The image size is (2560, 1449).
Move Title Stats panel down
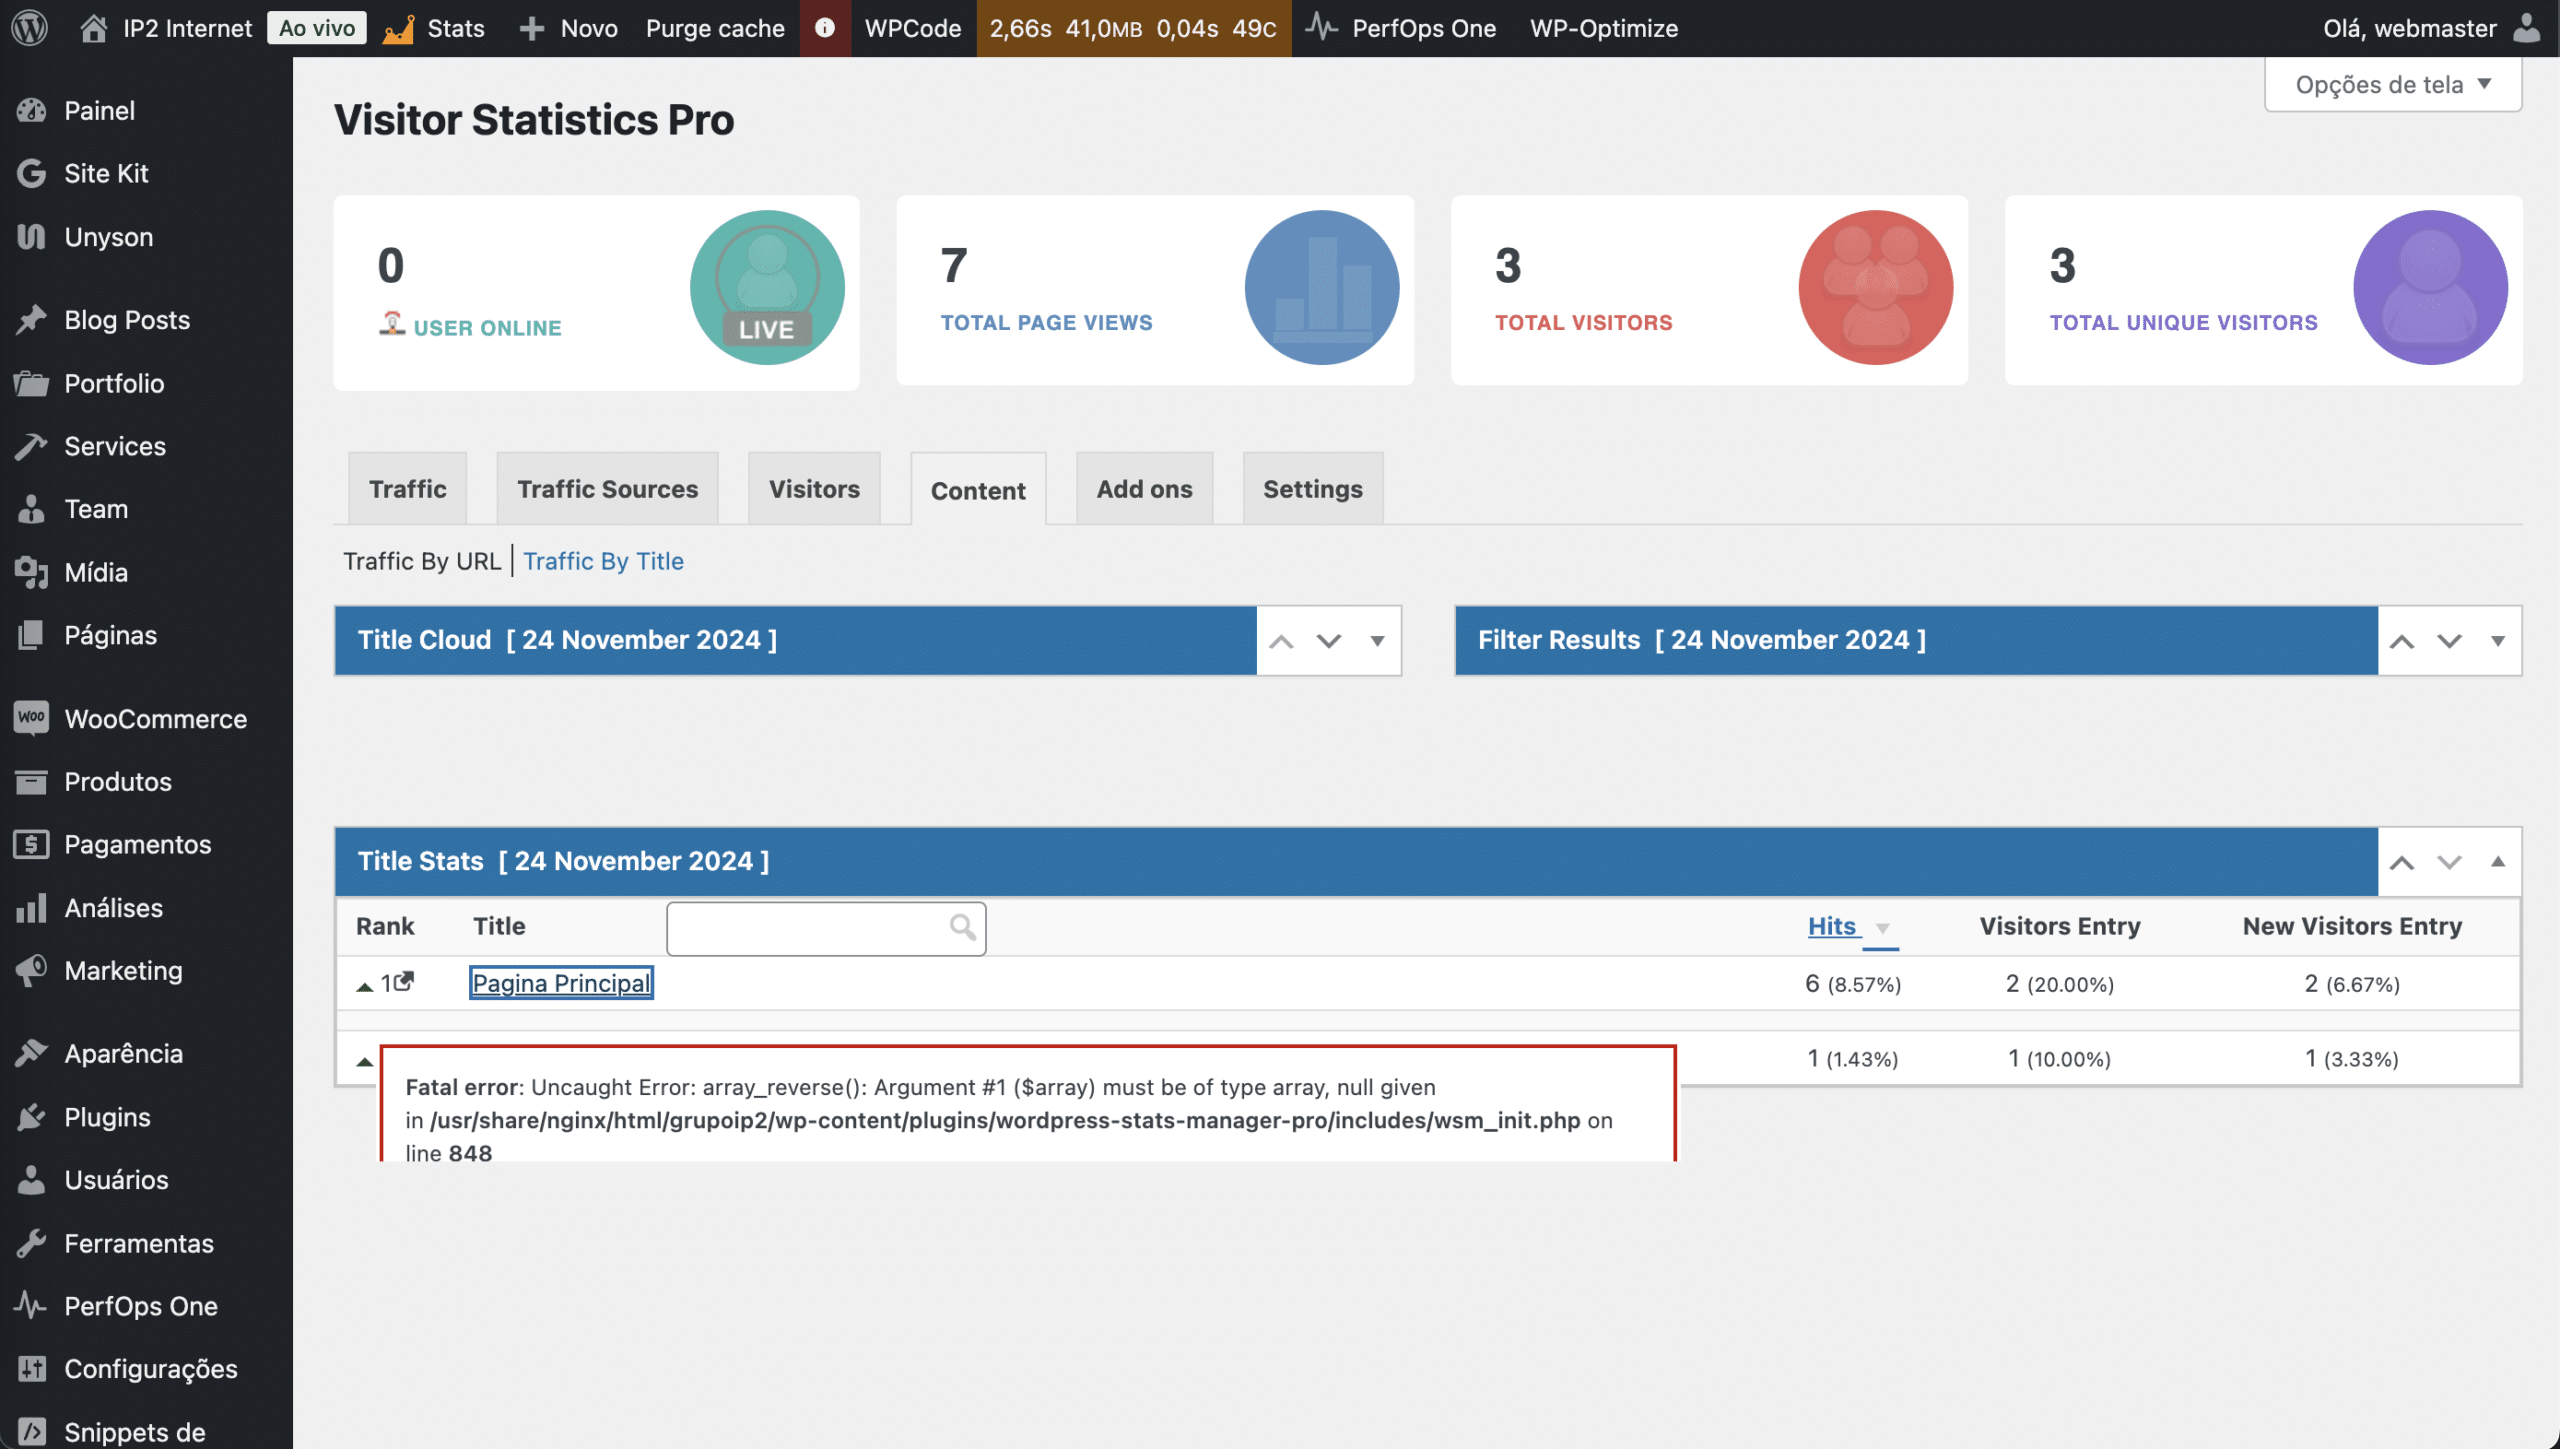(x=2449, y=863)
